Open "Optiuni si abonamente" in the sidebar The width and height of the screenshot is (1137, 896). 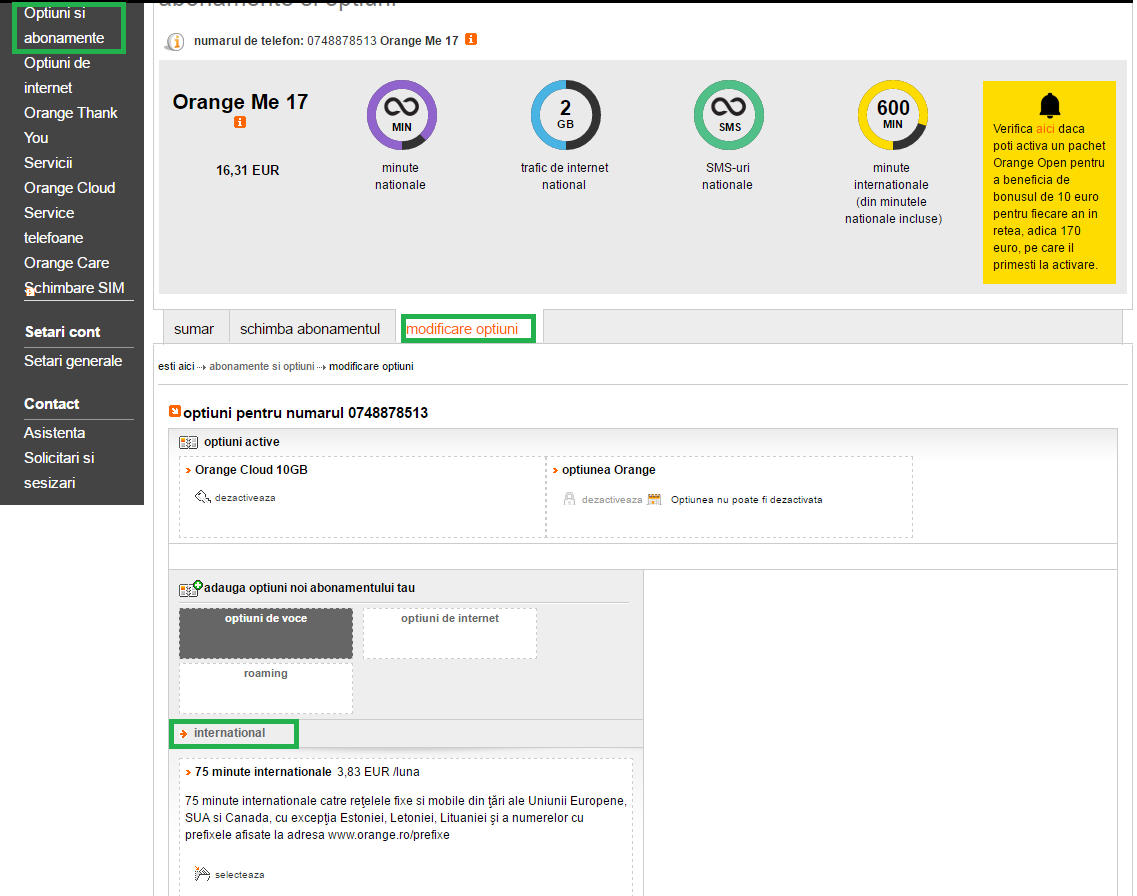[x=64, y=25]
